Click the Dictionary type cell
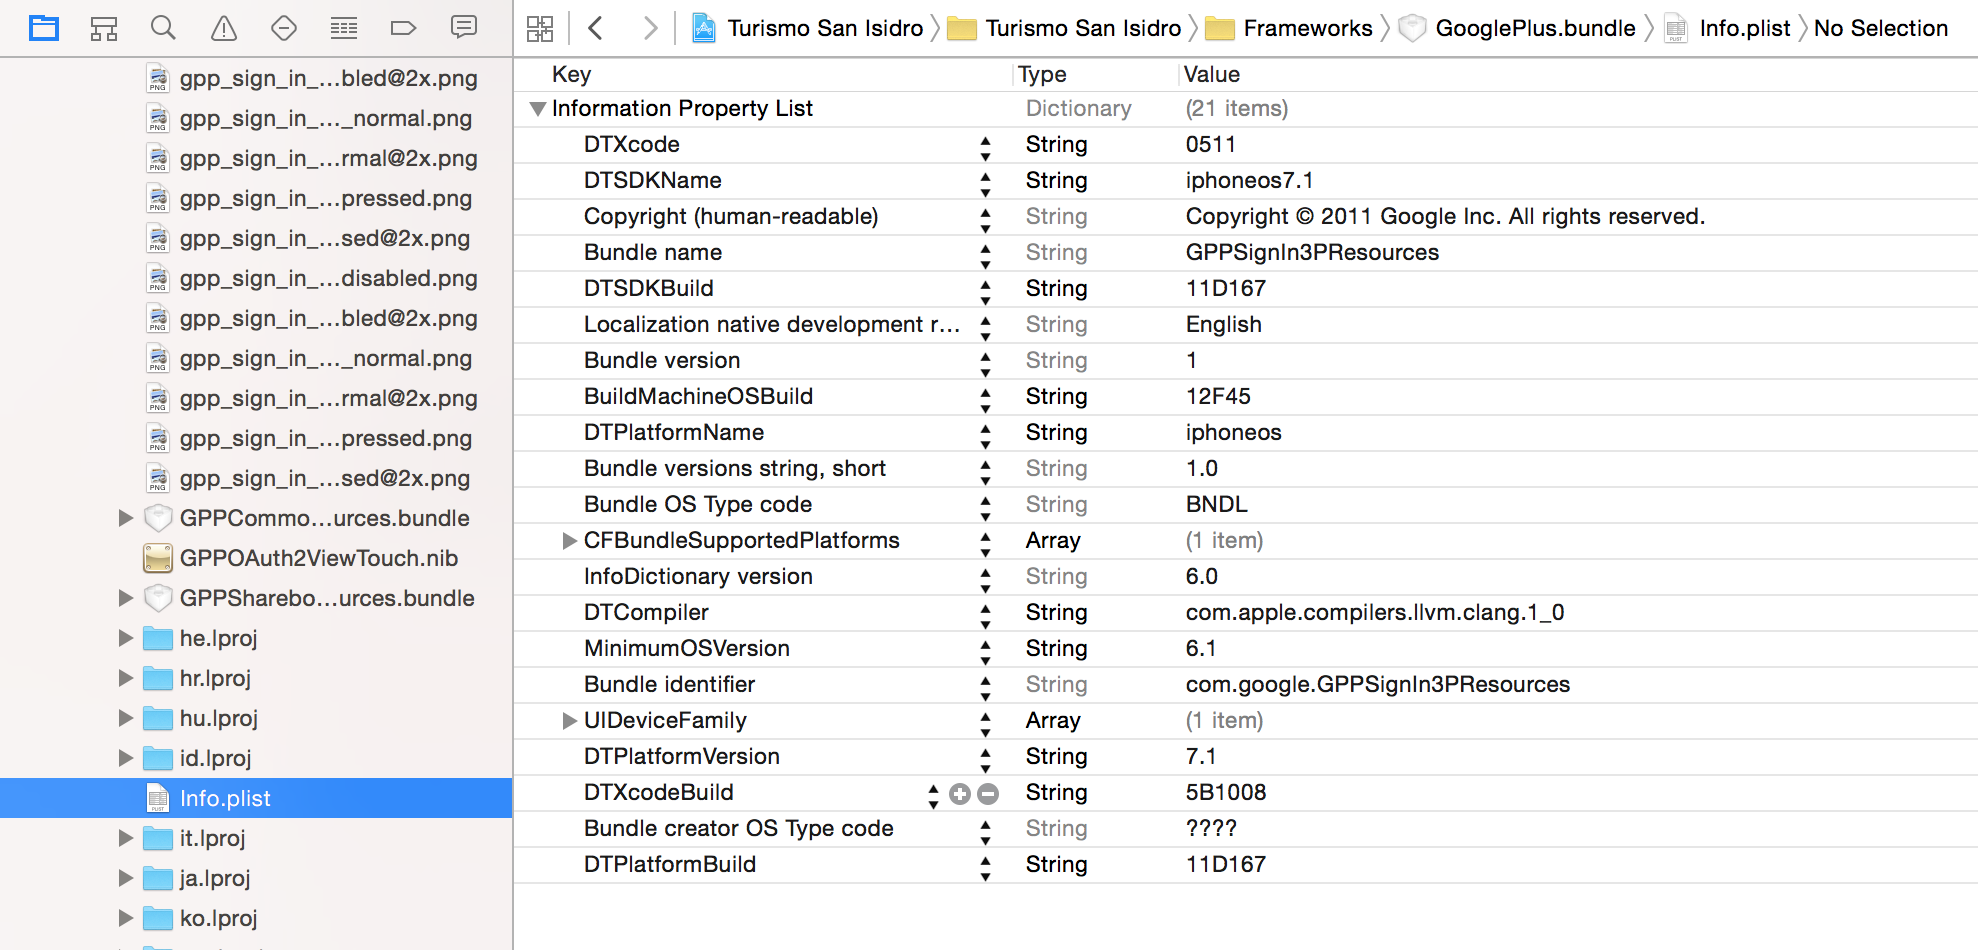 [x=1079, y=108]
